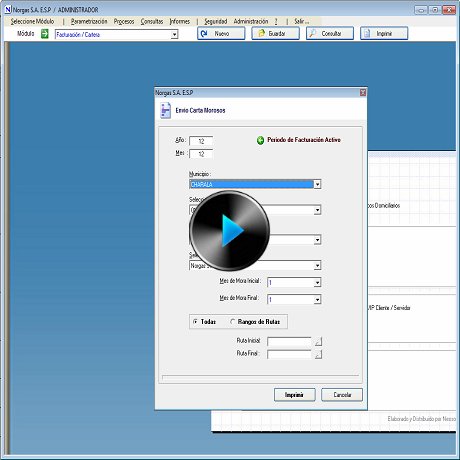Open the Mes de Mora Final dropdown
Viewport: 460px width, 460px height.
[317, 300]
